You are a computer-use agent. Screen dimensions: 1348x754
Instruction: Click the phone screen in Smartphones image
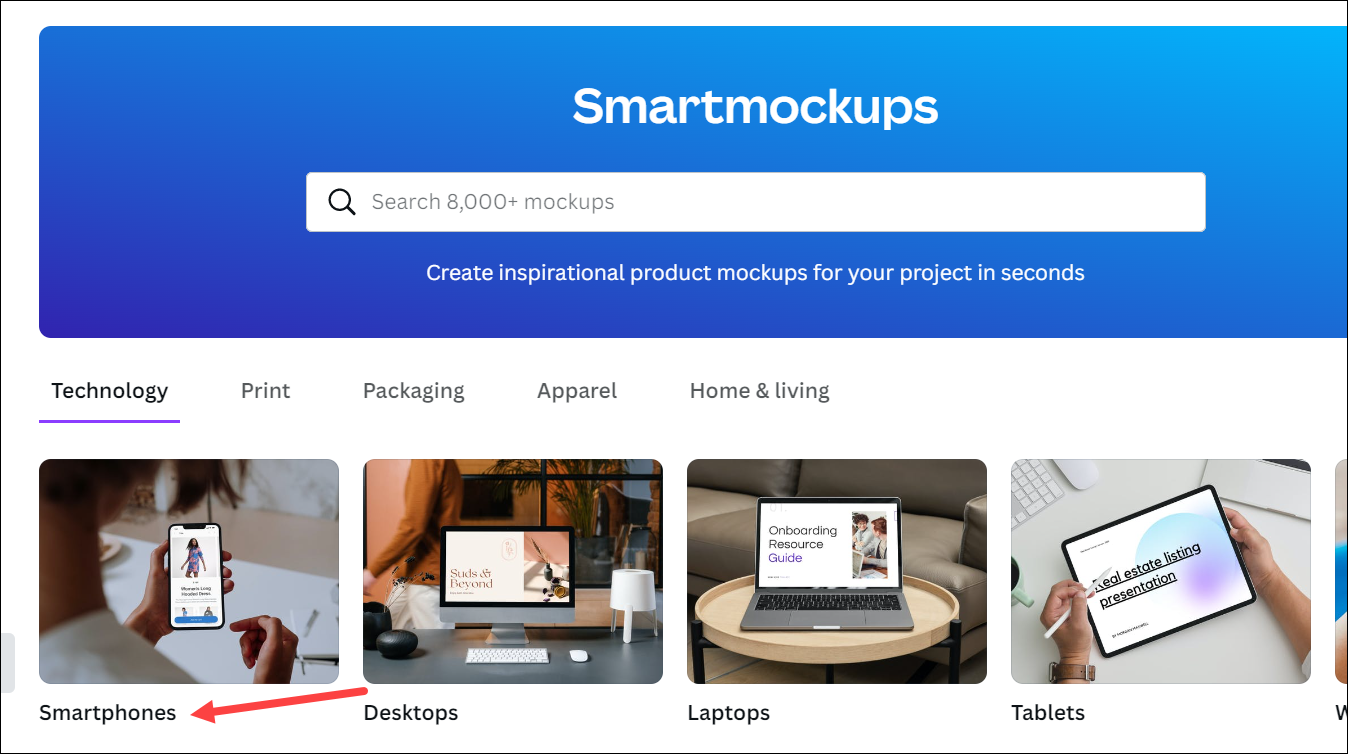tap(197, 575)
